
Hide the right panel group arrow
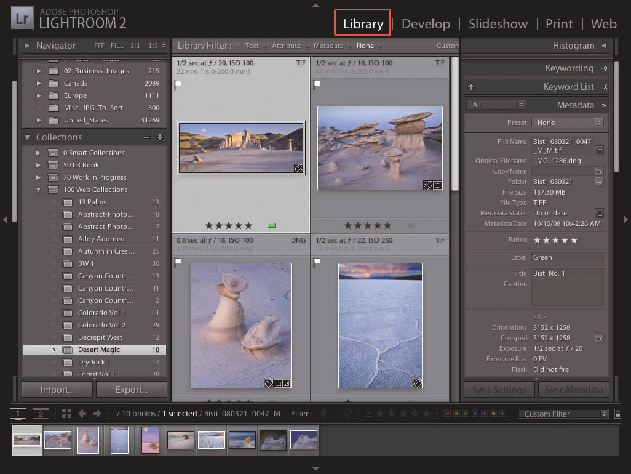[x=626, y=220]
